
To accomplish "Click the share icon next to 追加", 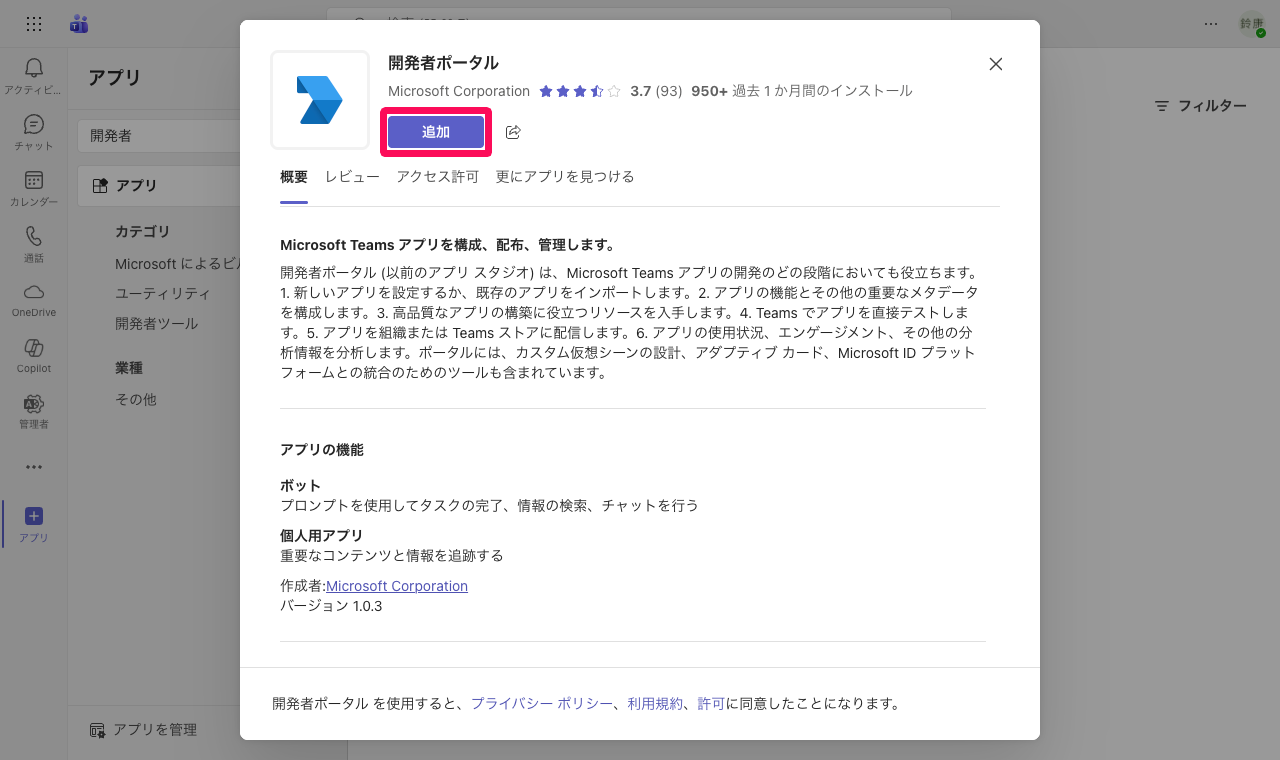I will [513, 132].
